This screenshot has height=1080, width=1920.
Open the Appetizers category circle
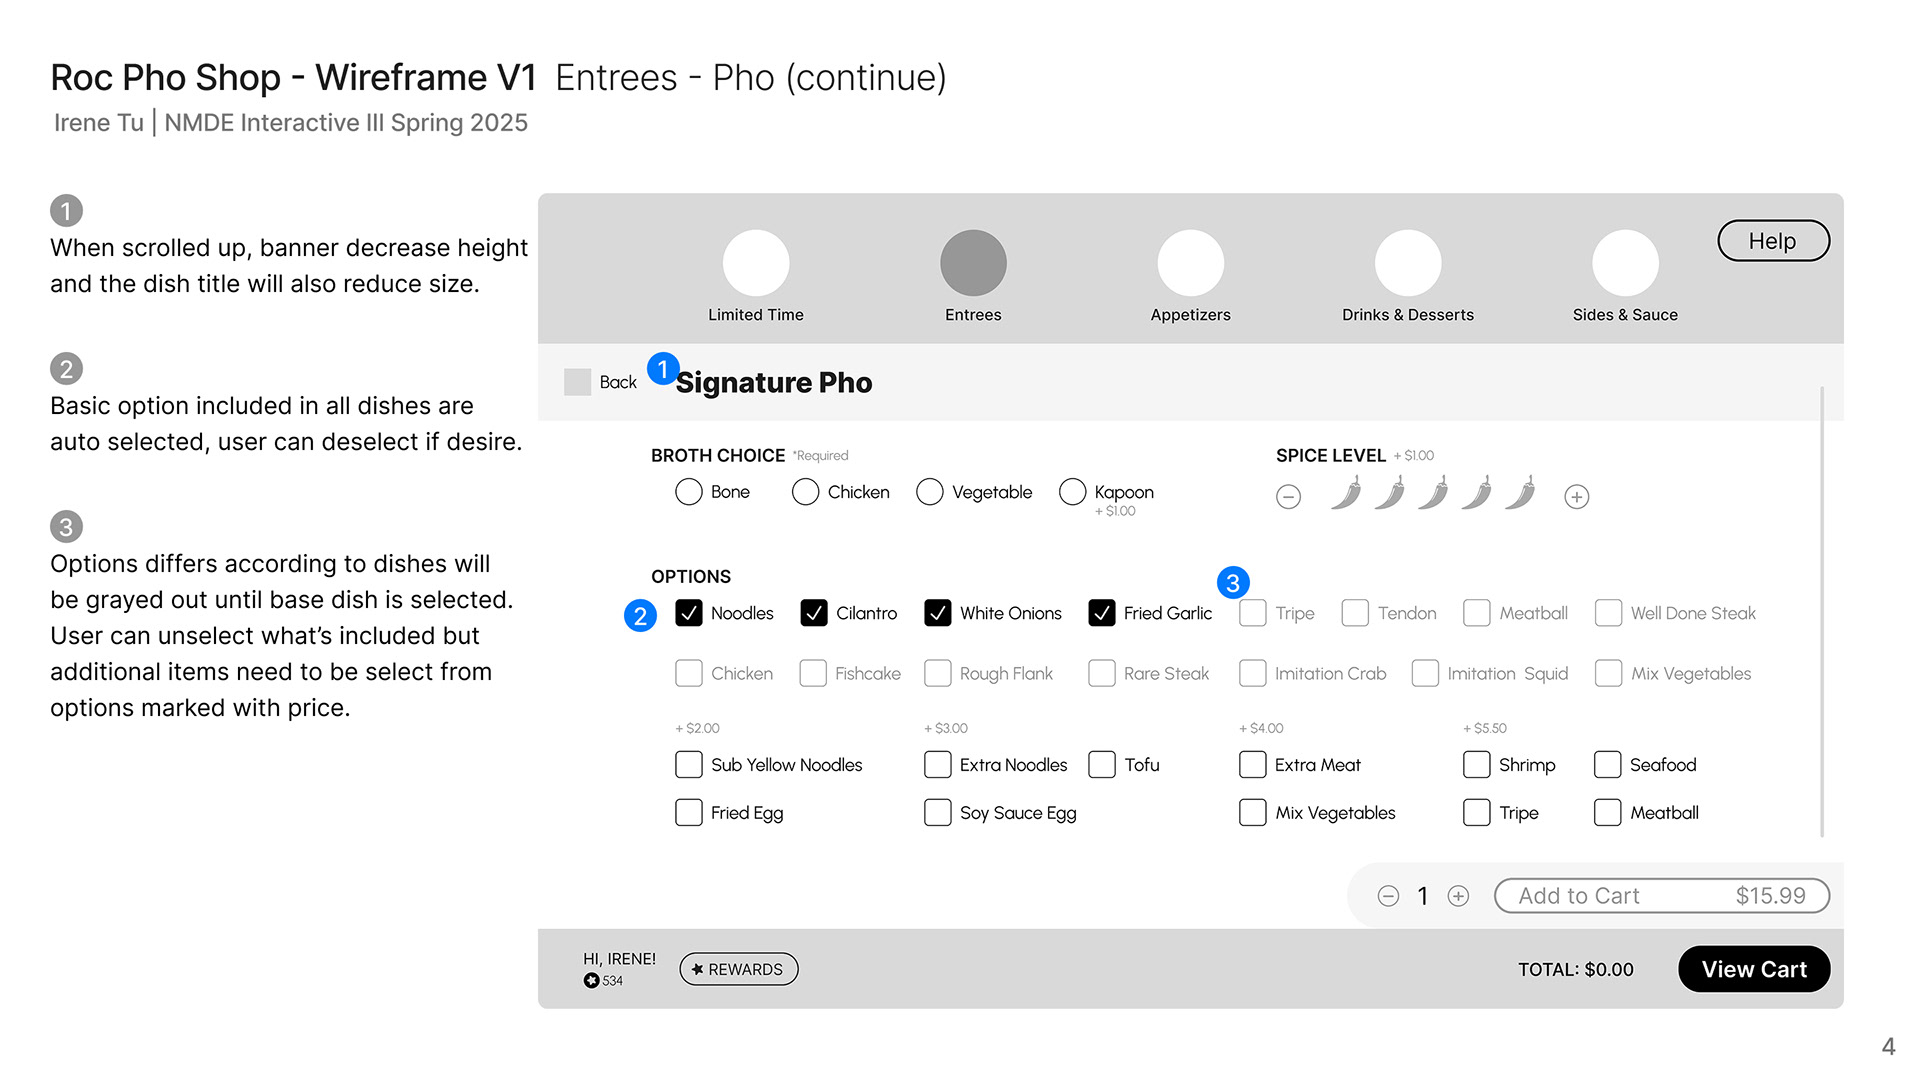[1190, 263]
